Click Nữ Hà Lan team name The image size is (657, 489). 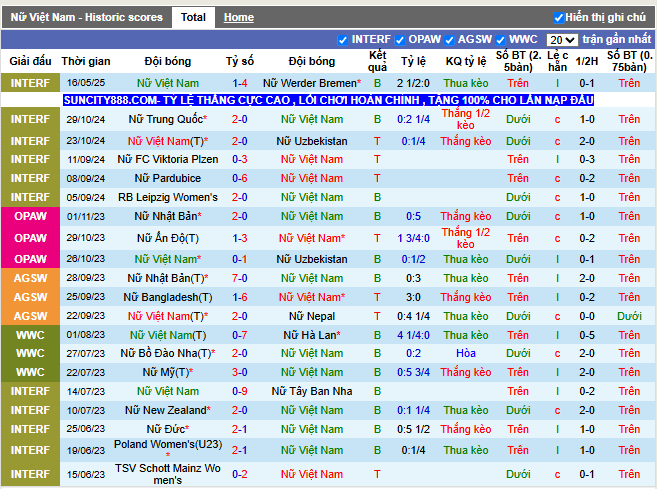point(312,335)
